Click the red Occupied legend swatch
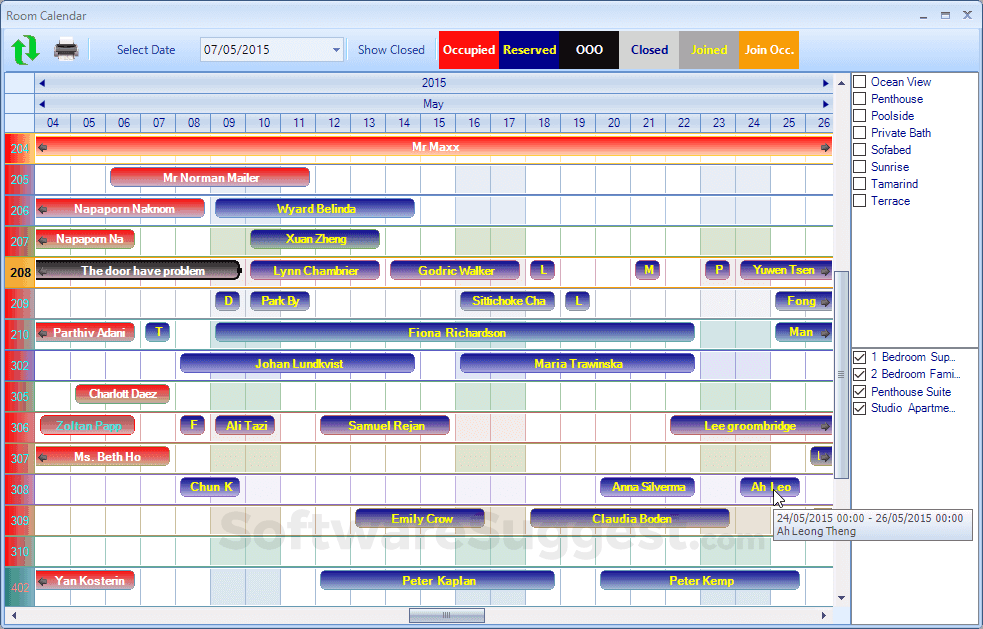Image resolution: width=983 pixels, height=629 pixels. (469, 50)
